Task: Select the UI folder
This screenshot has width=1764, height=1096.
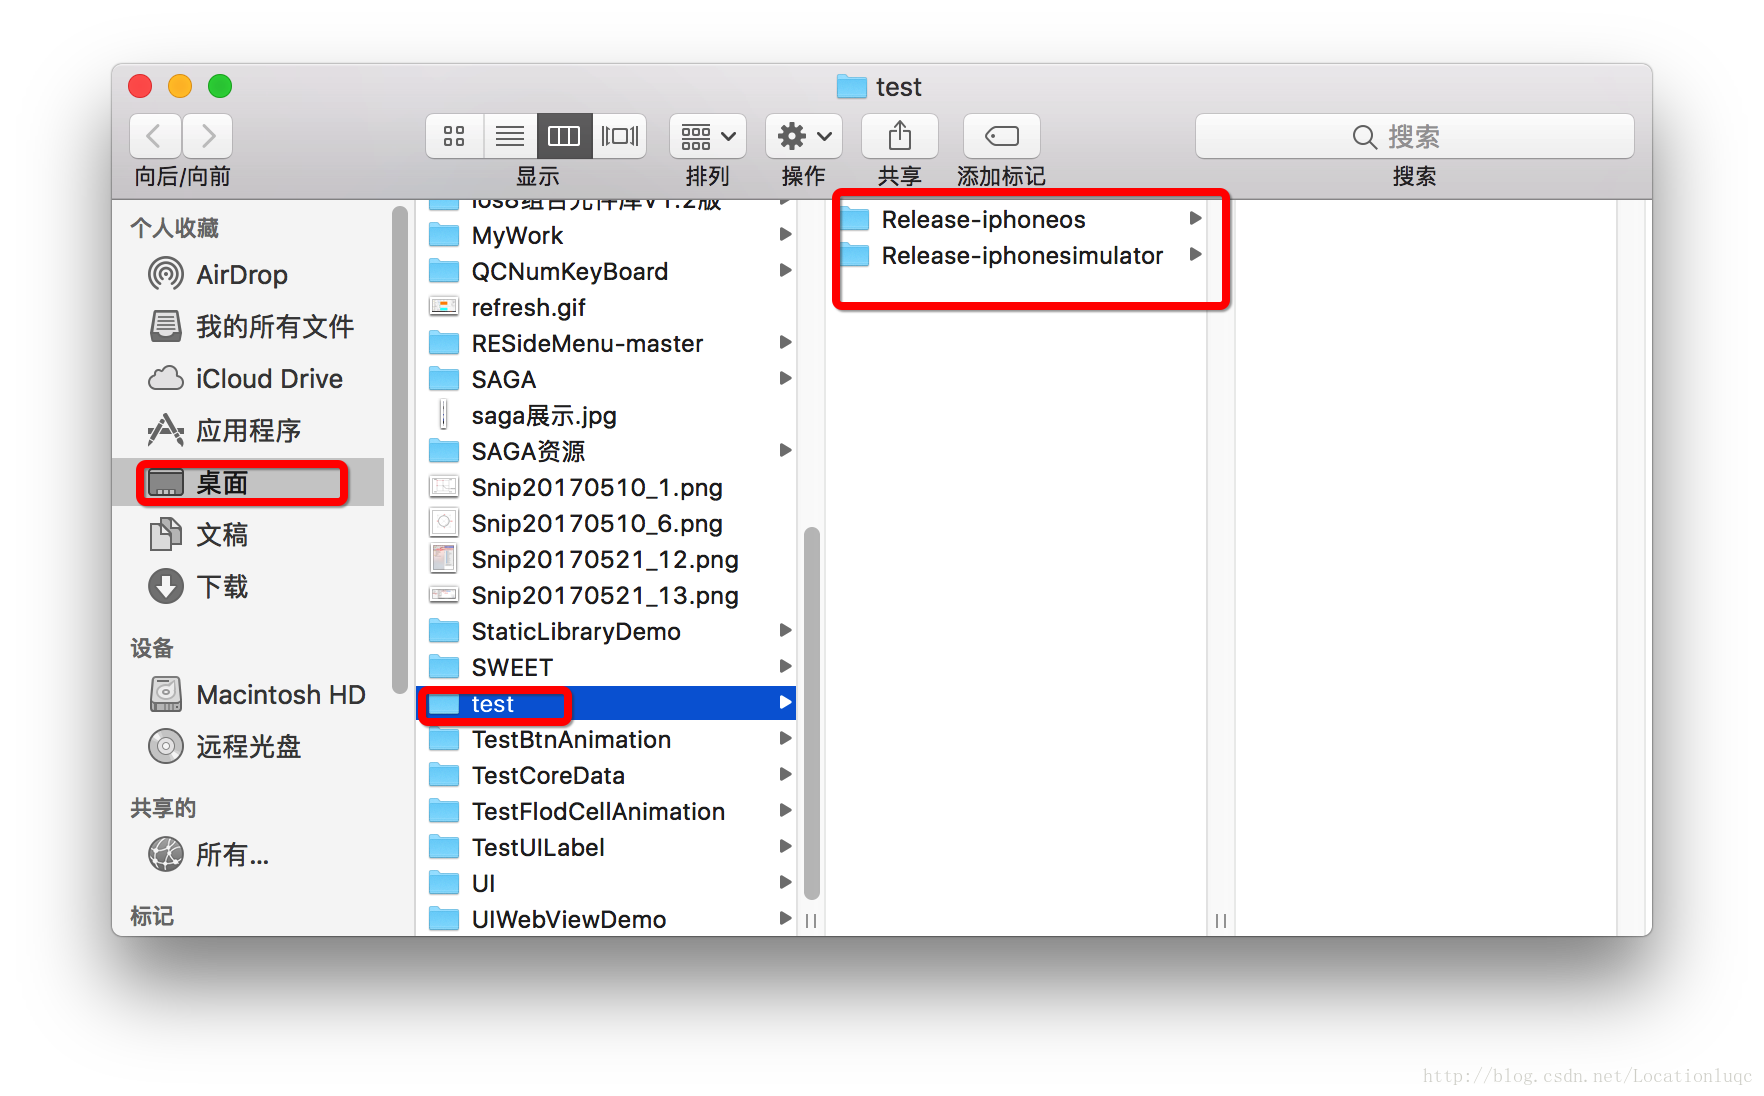Action: click(x=606, y=884)
